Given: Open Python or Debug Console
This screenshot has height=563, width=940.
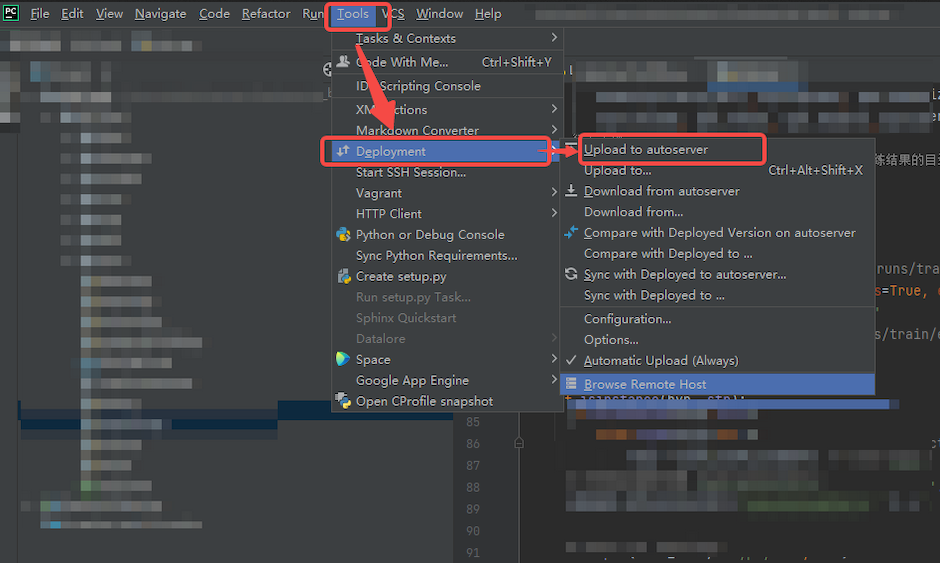Looking at the screenshot, I should click(x=447, y=234).
